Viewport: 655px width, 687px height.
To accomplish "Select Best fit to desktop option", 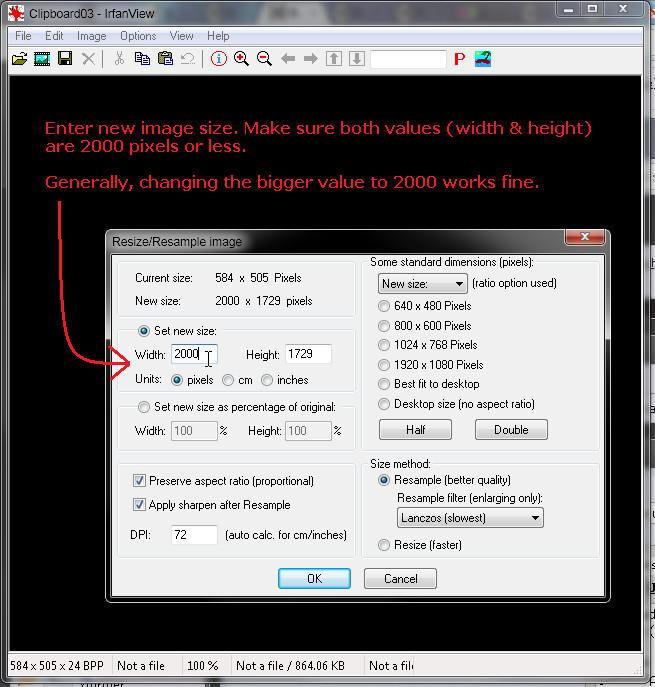I will pos(384,384).
